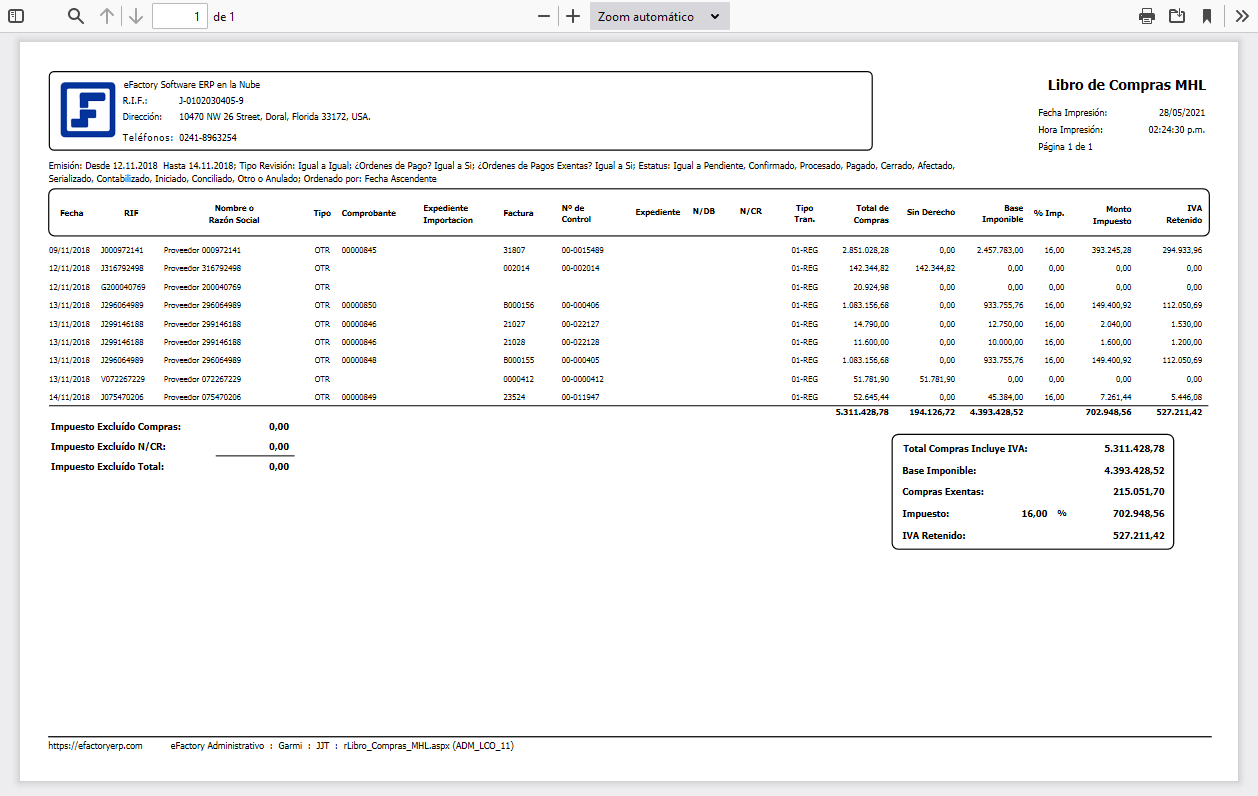Click the Total Compras Incluye IVA label
Image resolution: width=1258 pixels, height=796 pixels.
(x=964, y=449)
